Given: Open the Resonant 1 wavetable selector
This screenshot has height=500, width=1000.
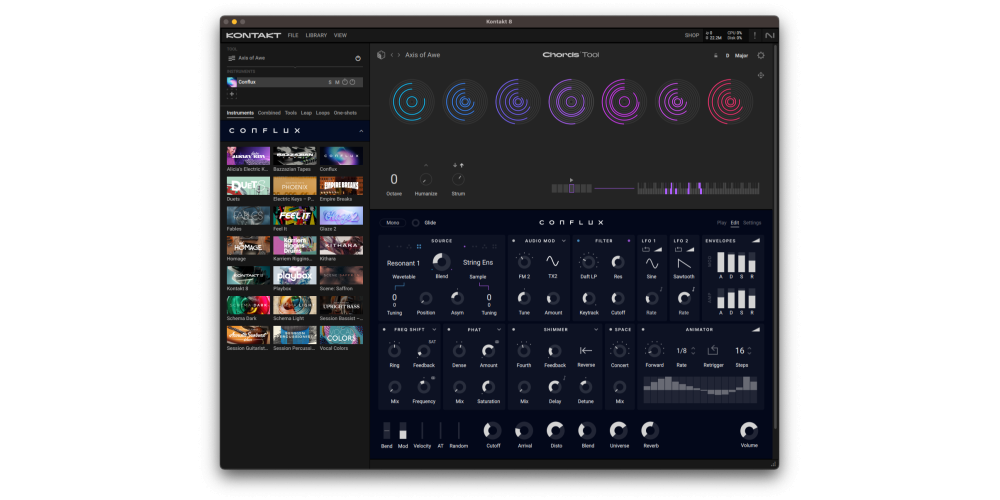Looking at the screenshot, I should coord(403,263).
